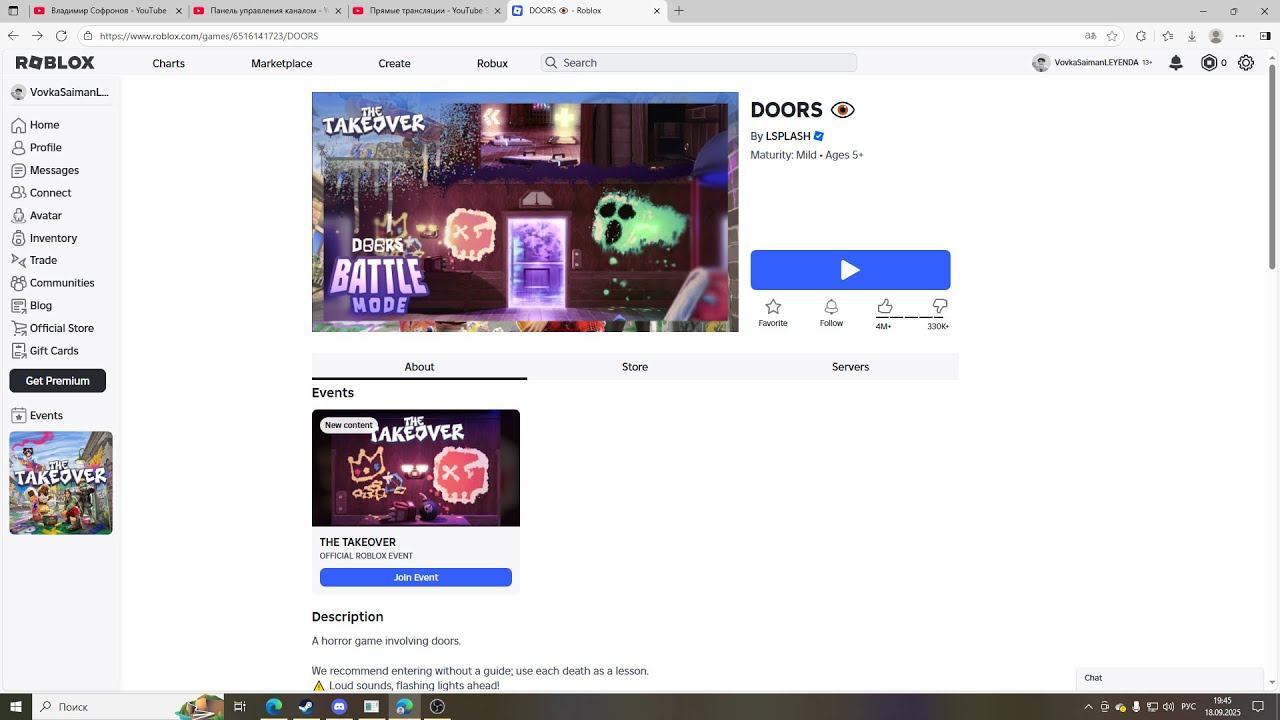
Task: Open Steam from the taskbar
Action: [x=305, y=706]
